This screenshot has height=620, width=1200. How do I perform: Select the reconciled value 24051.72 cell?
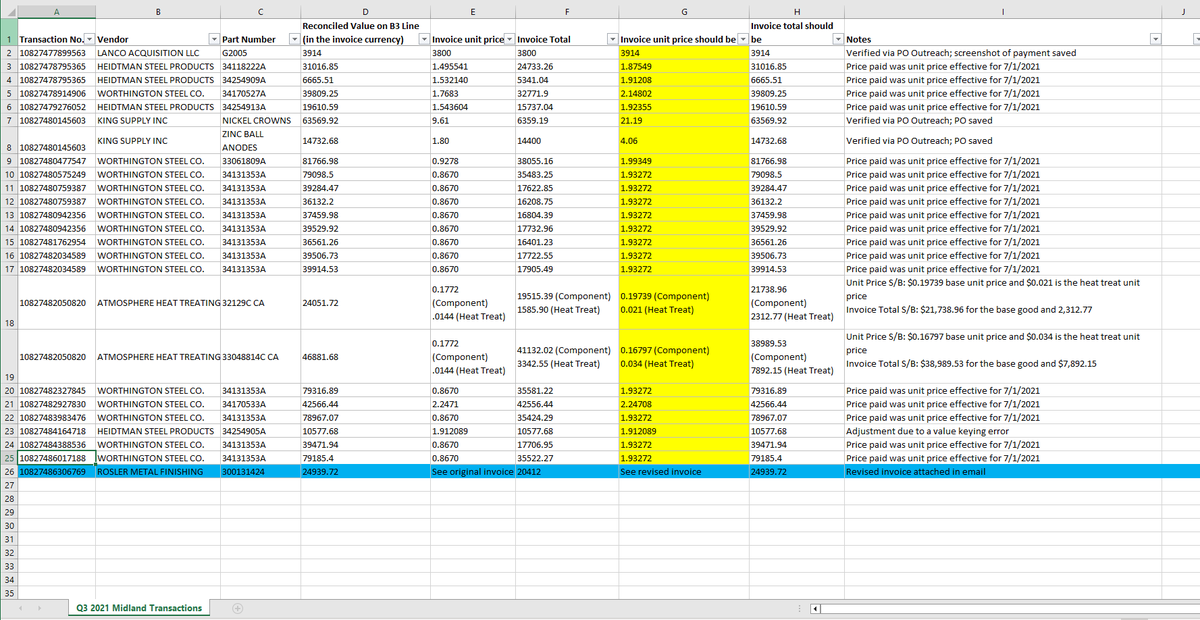[364, 302]
